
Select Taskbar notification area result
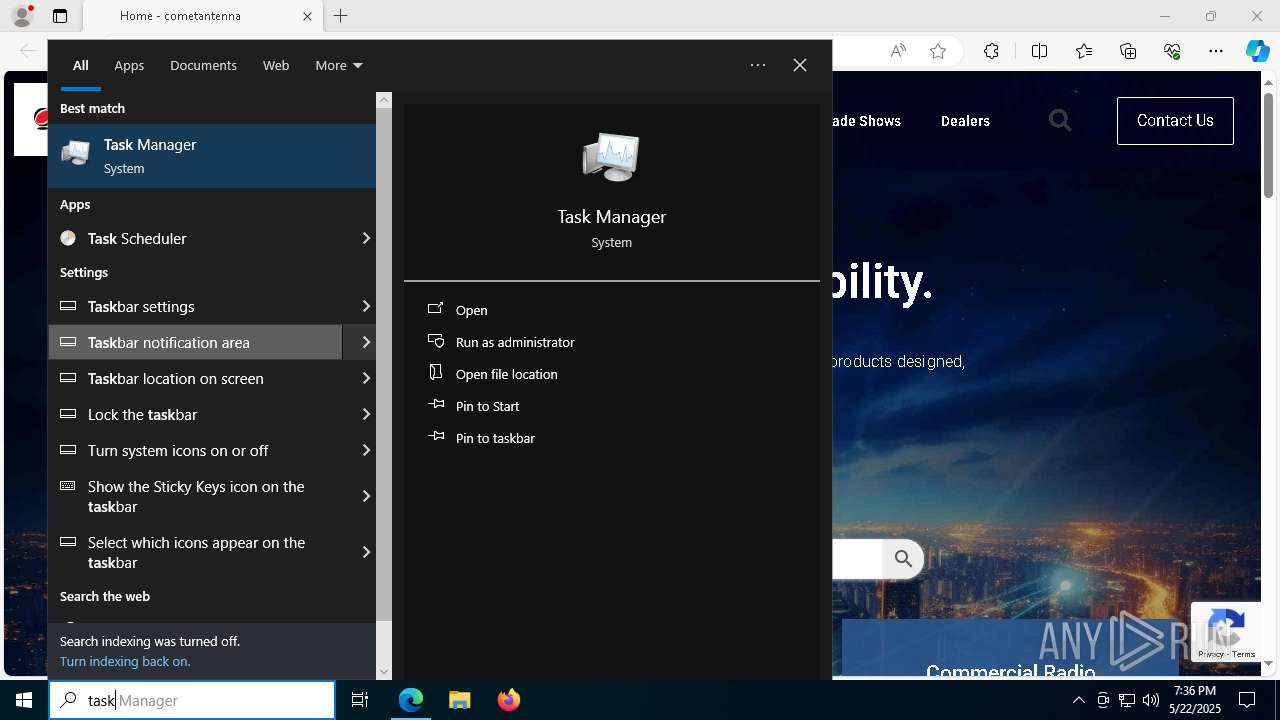coord(196,342)
